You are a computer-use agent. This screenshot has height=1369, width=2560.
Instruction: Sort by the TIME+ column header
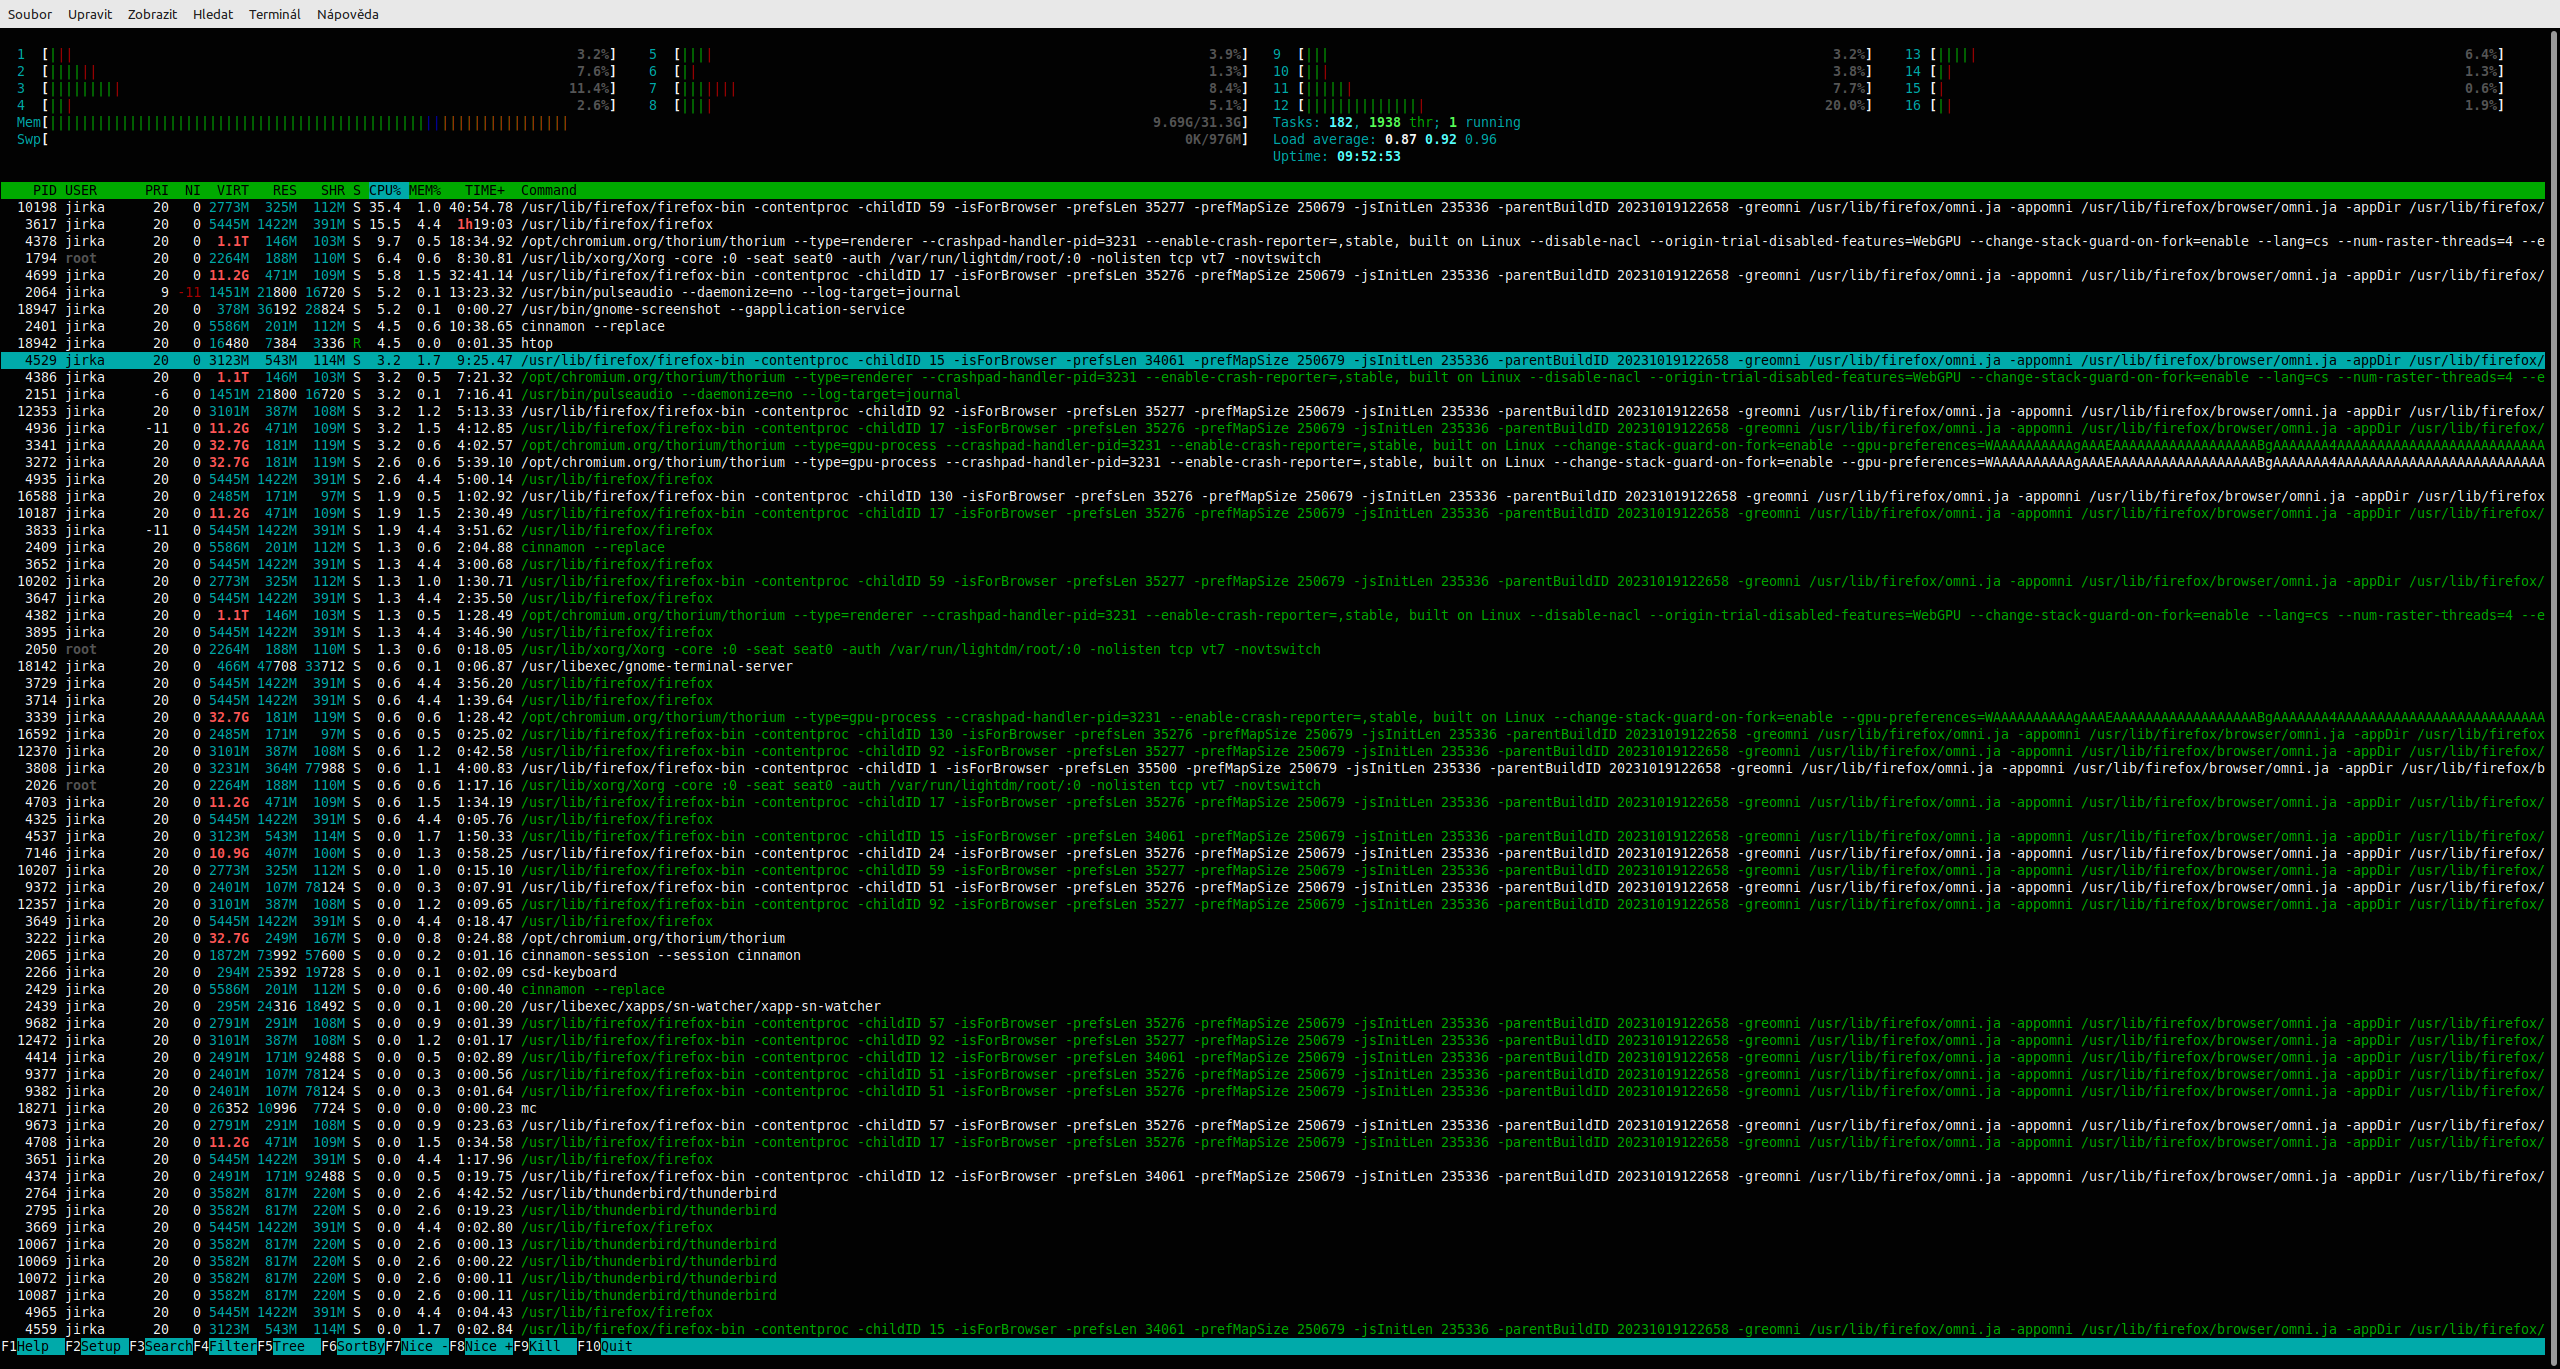[484, 190]
